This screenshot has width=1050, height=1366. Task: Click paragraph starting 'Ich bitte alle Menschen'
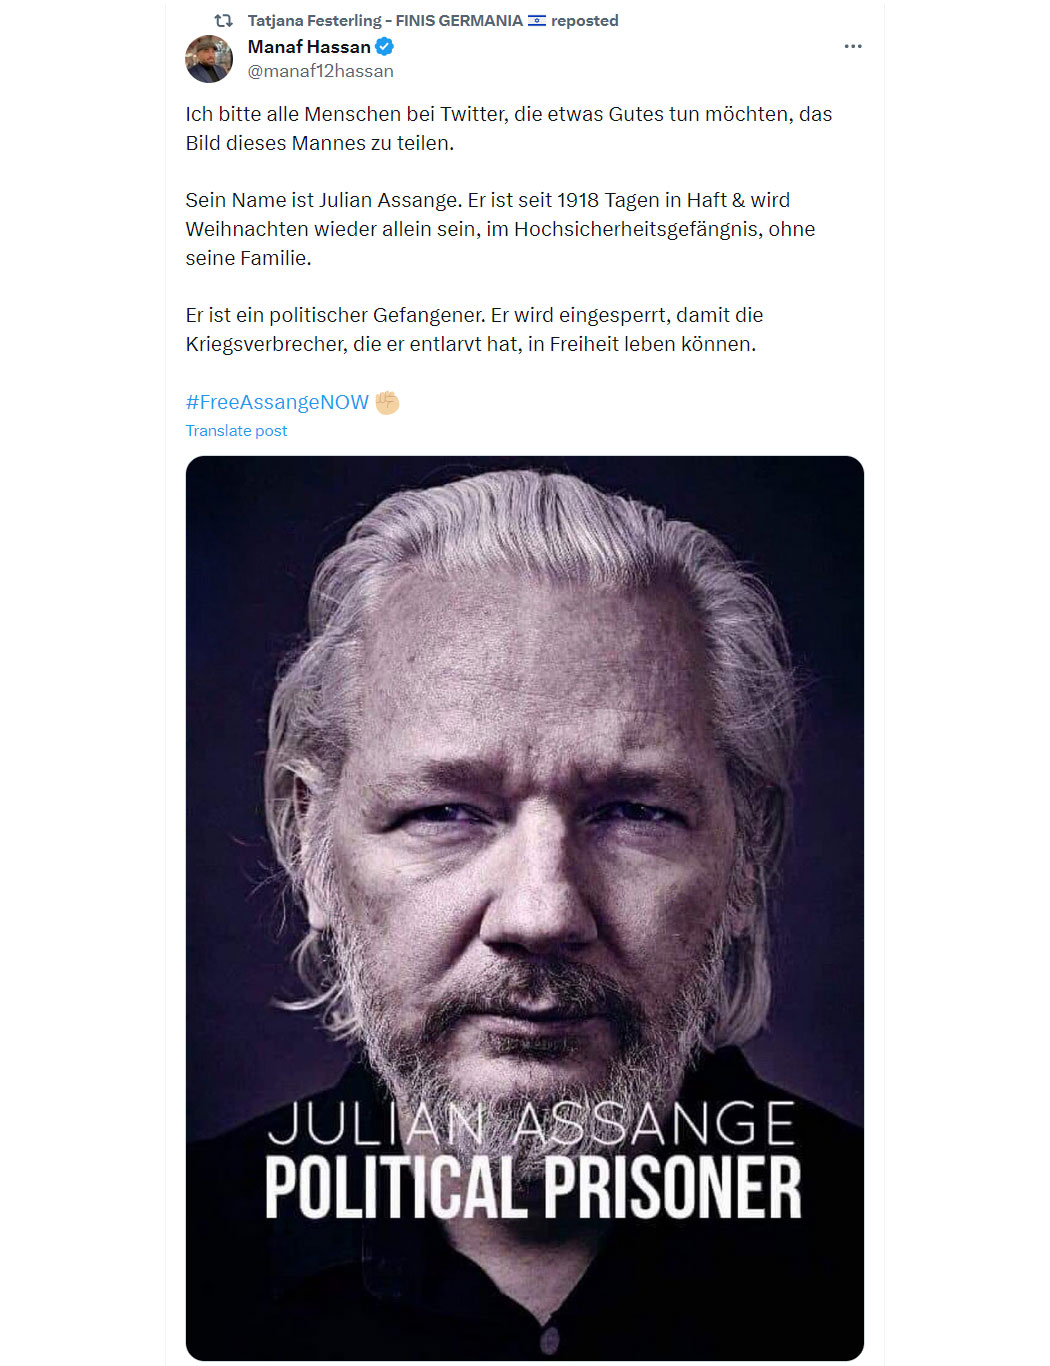click(509, 128)
